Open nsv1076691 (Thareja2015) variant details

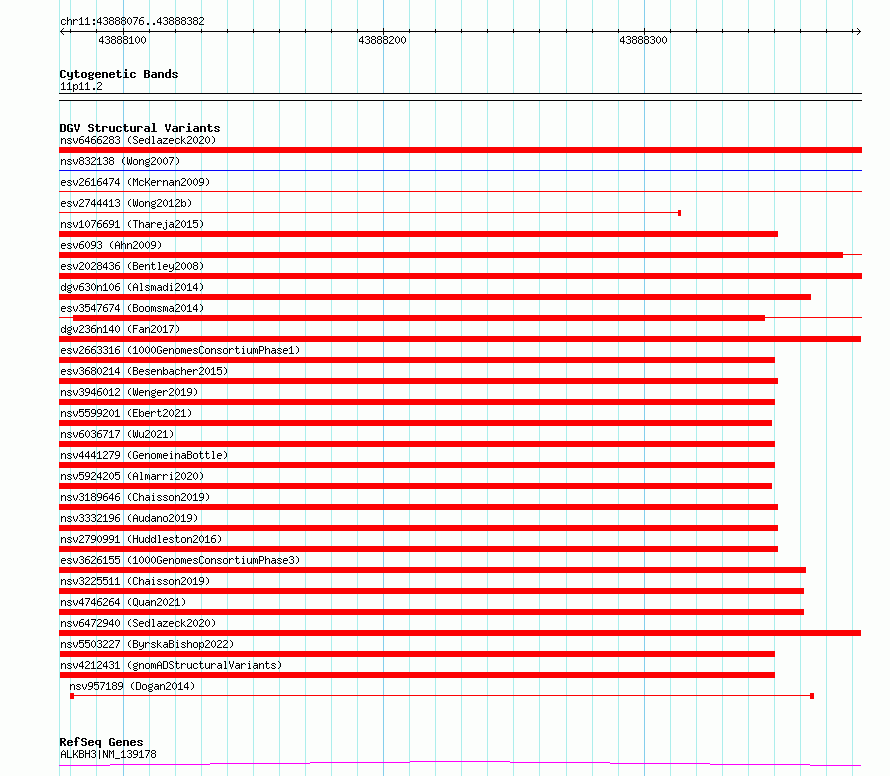(x=132, y=224)
